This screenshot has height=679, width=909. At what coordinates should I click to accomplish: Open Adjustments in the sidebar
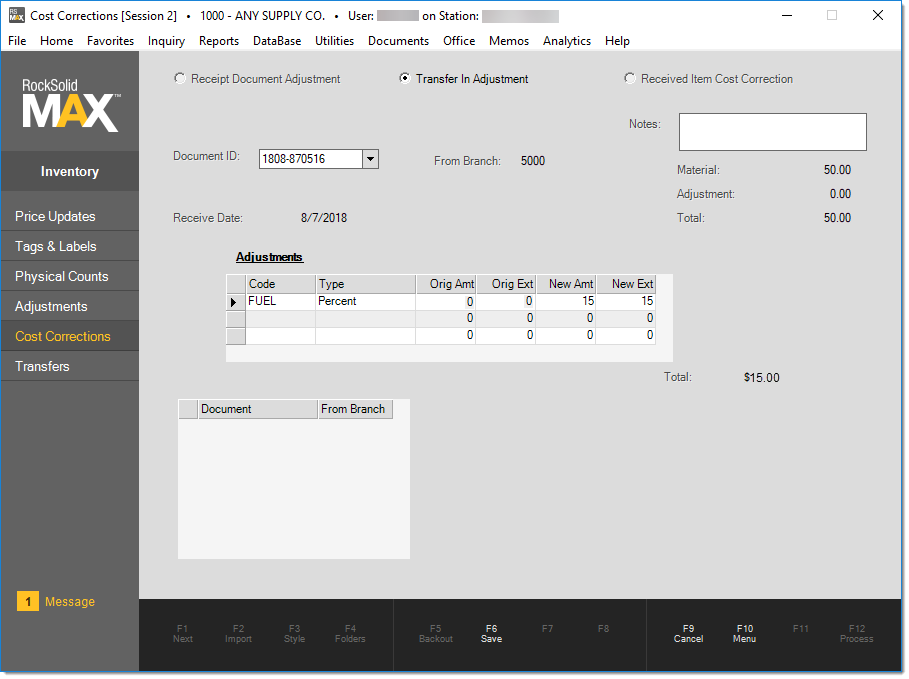pyautogui.click(x=70, y=307)
